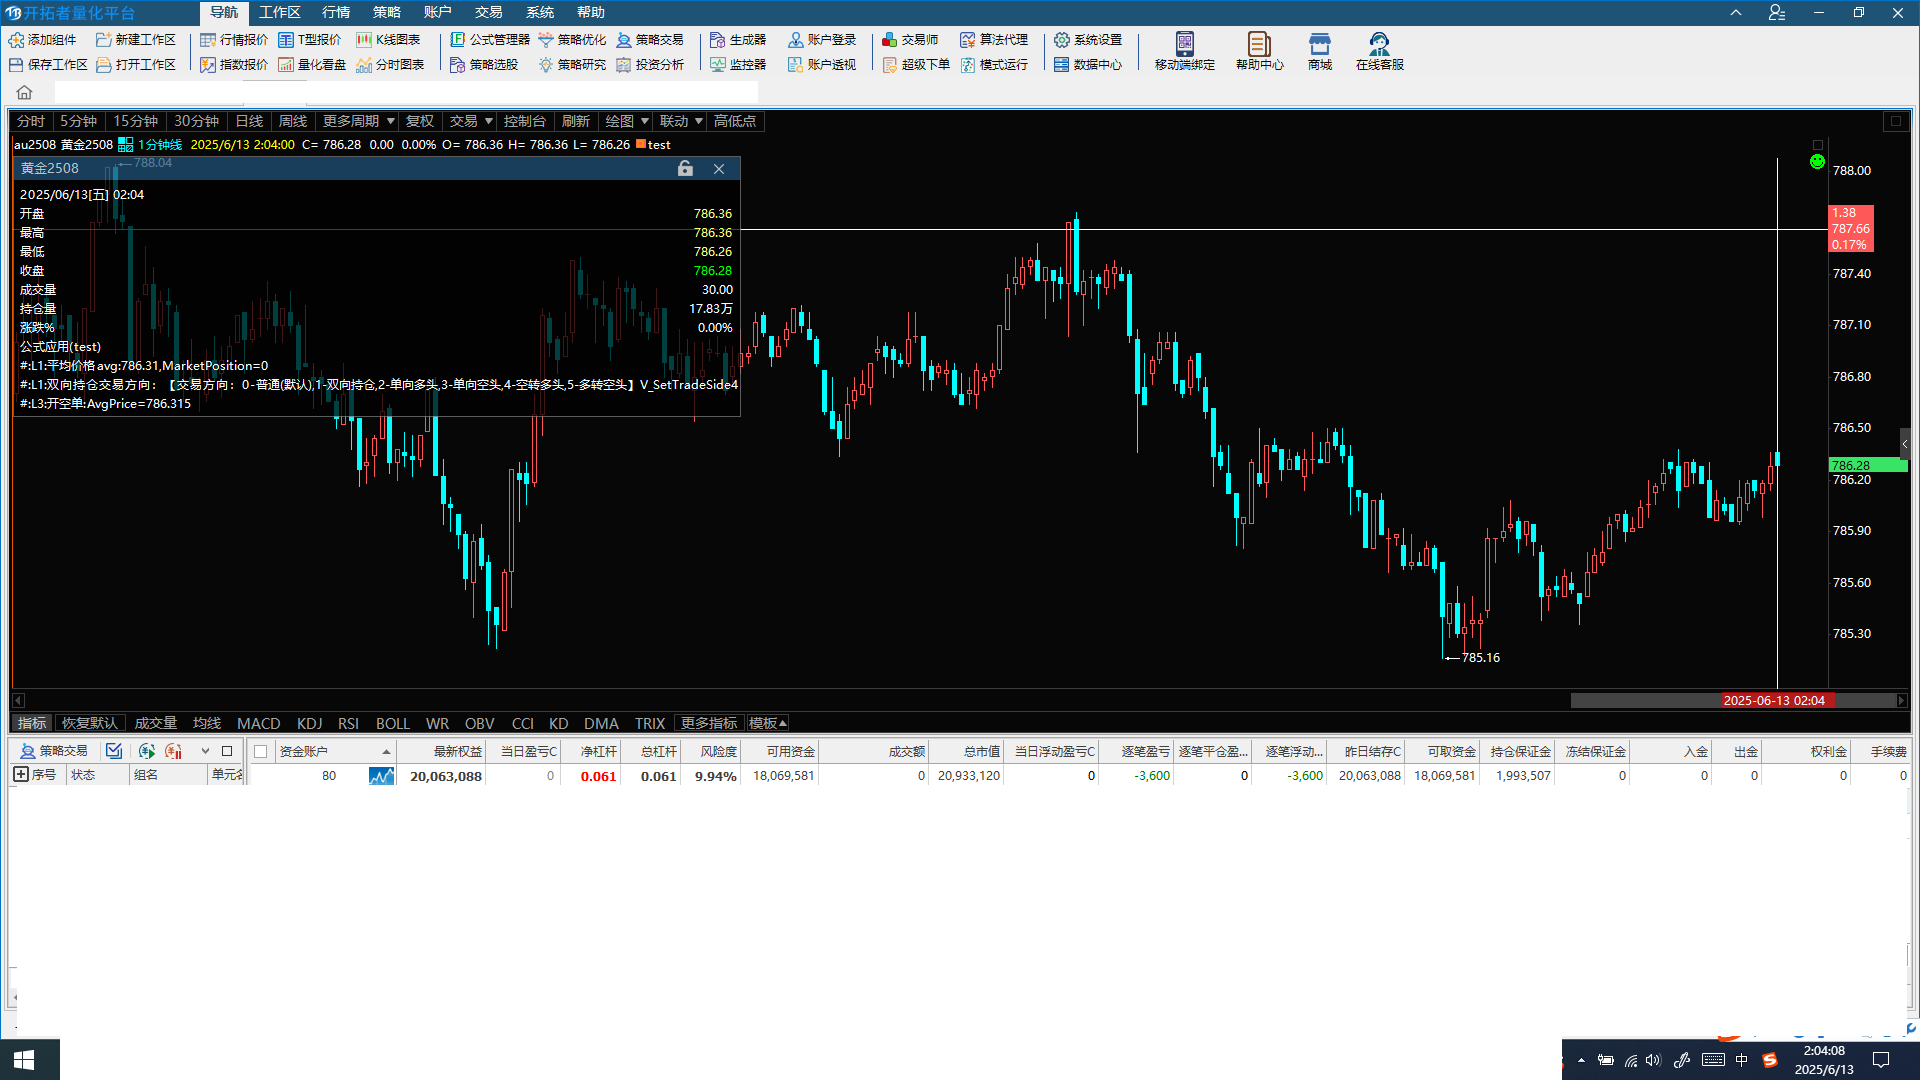Click the 添加组件 add component icon
Image resolution: width=1920 pixels, height=1080 pixels.
click(x=16, y=40)
